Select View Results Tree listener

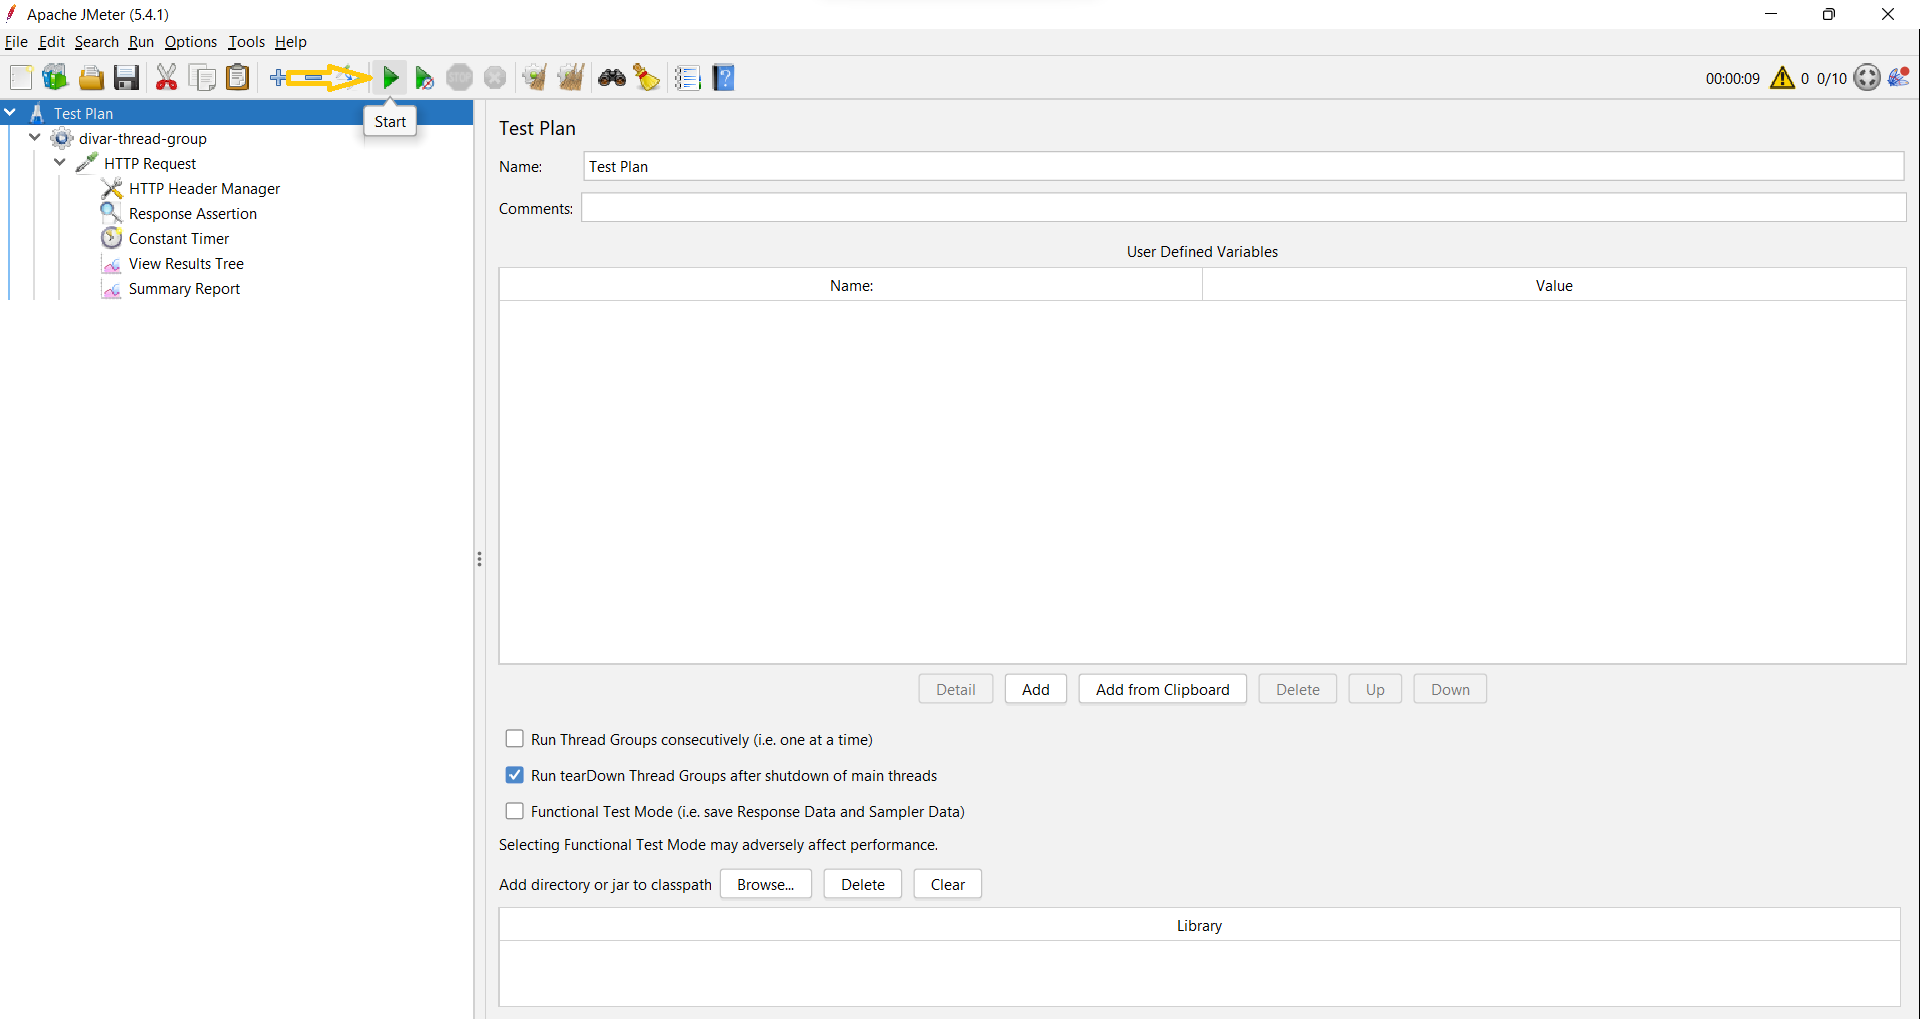186,264
